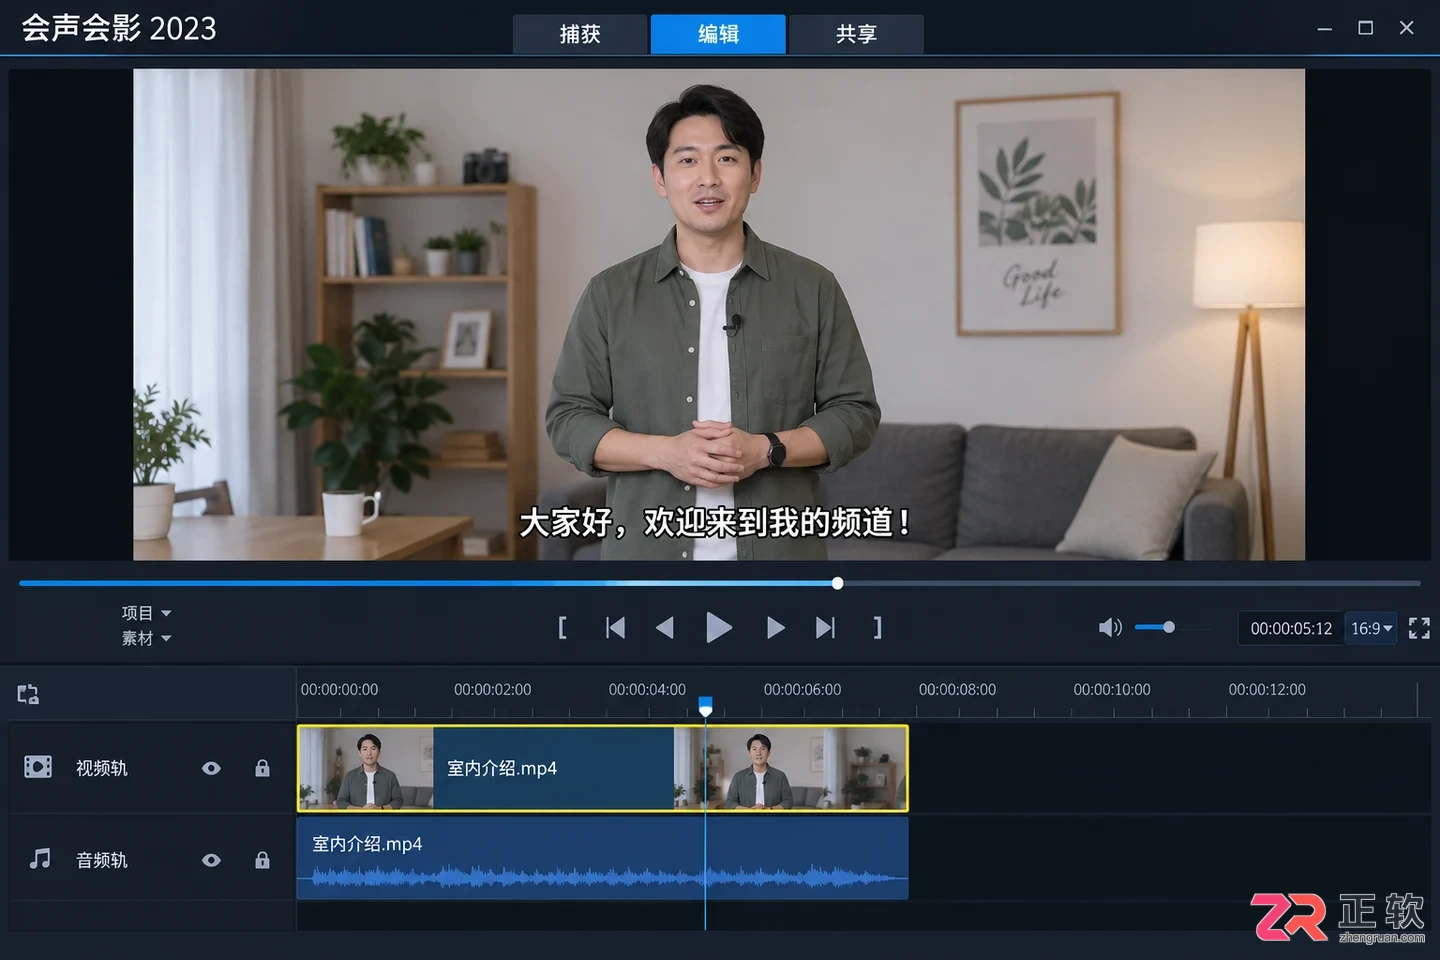Expand the 素材 mode dropdown
This screenshot has height=960, width=1440.
tap(146, 638)
